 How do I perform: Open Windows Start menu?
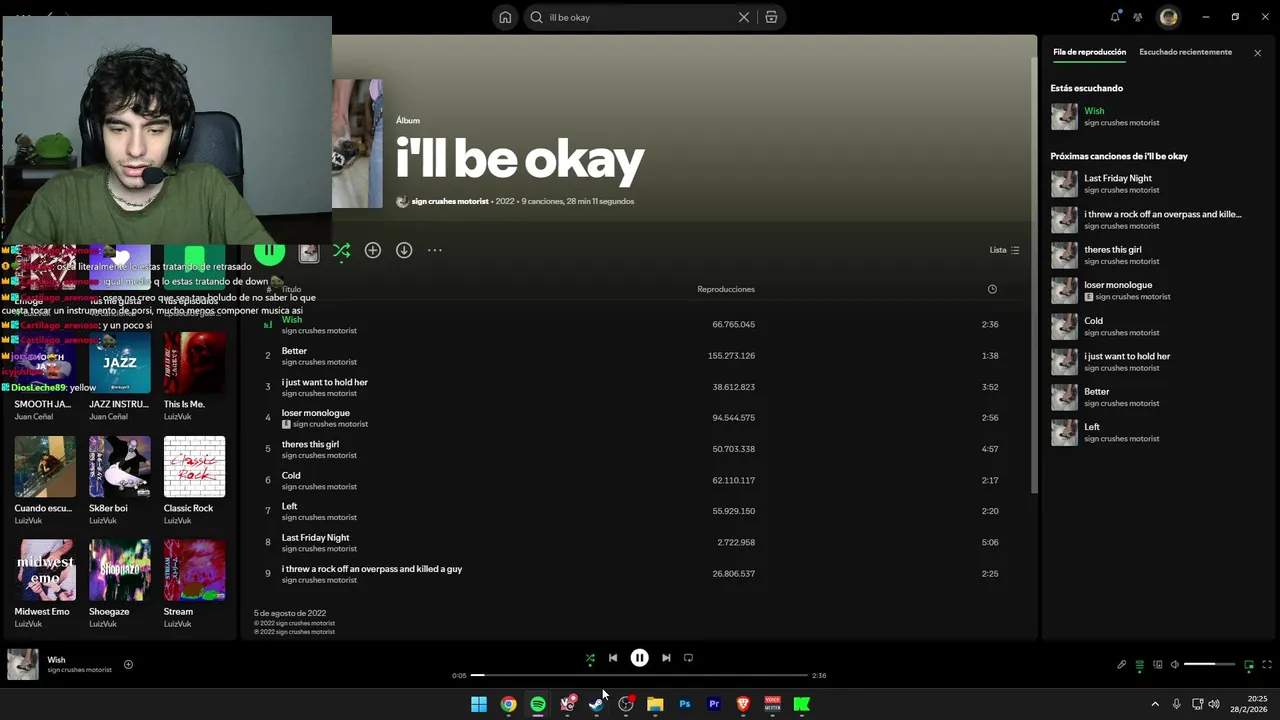point(479,704)
